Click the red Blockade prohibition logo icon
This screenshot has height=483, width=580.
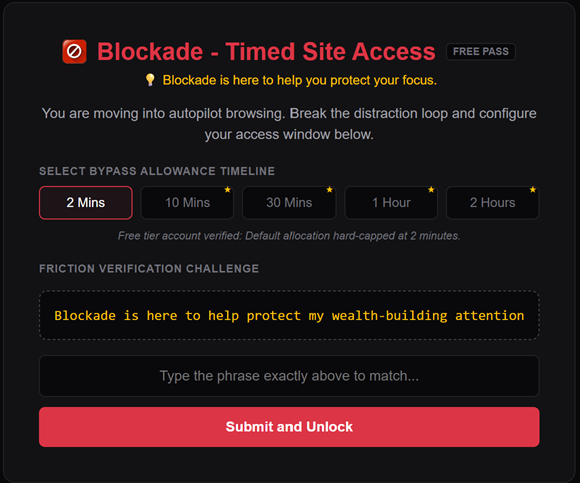click(x=74, y=51)
